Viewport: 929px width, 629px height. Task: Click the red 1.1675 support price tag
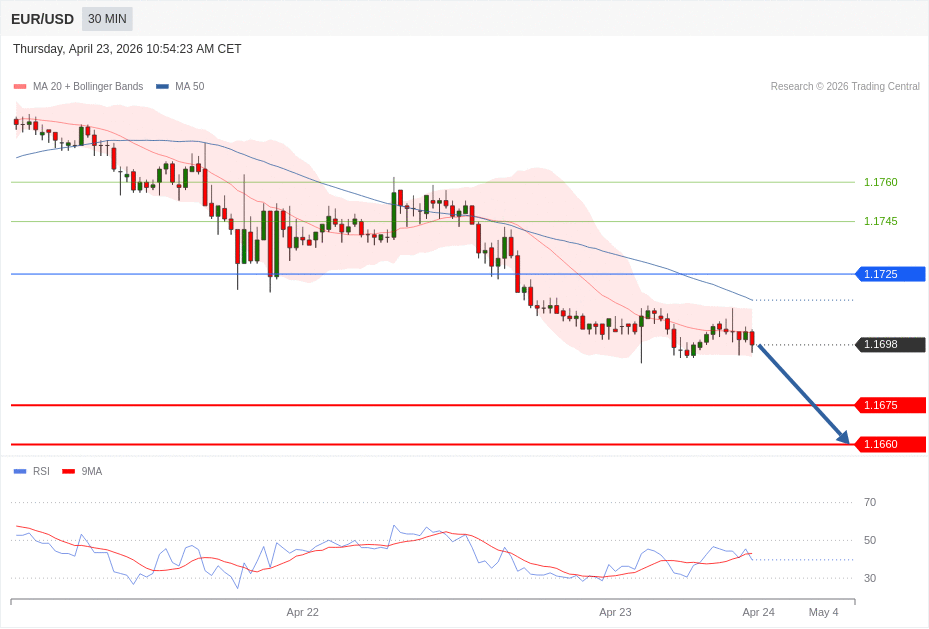889,405
